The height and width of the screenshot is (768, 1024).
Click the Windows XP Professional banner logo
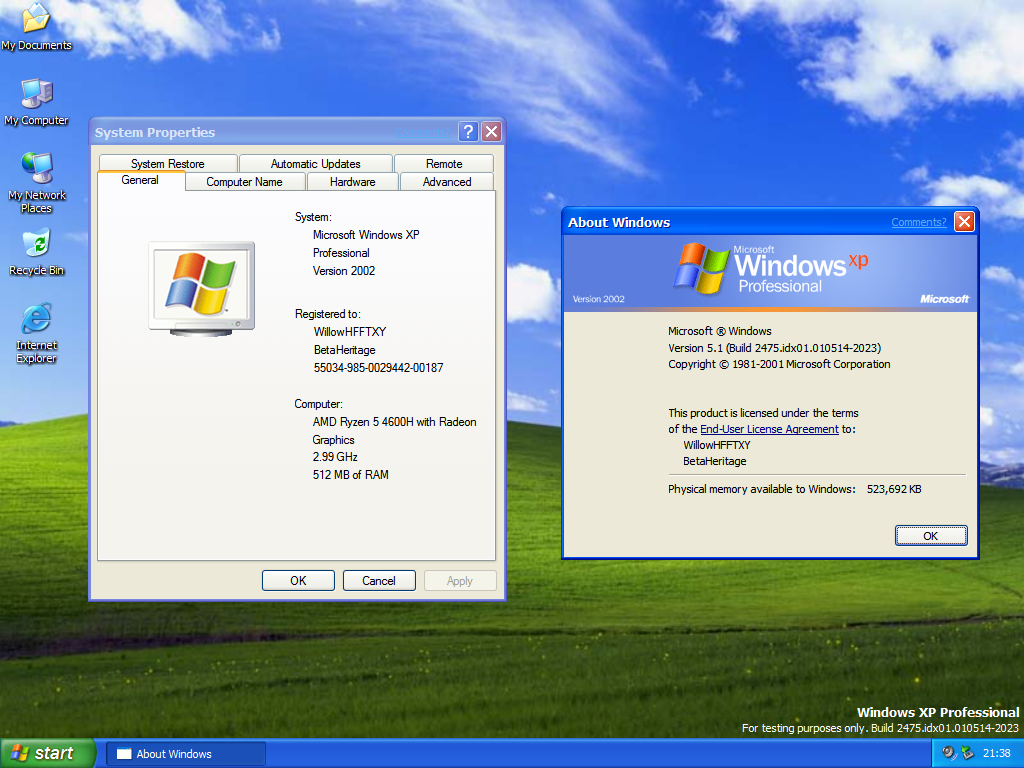click(x=771, y=268)
